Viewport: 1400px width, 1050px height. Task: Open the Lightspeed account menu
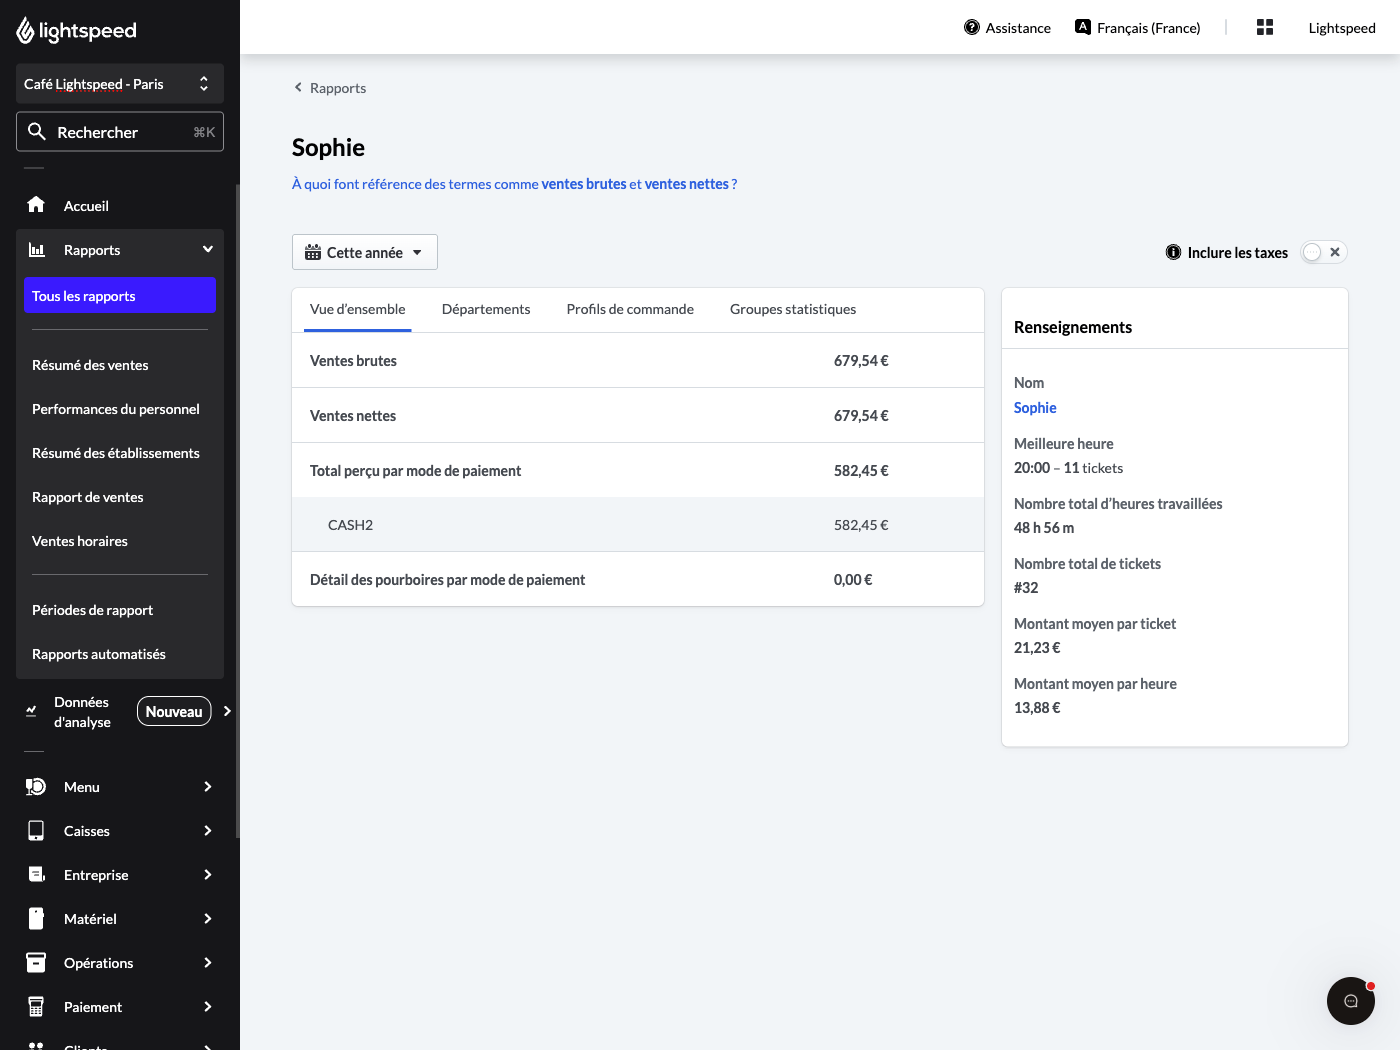pyautogui.click(x=1342, y=28)
